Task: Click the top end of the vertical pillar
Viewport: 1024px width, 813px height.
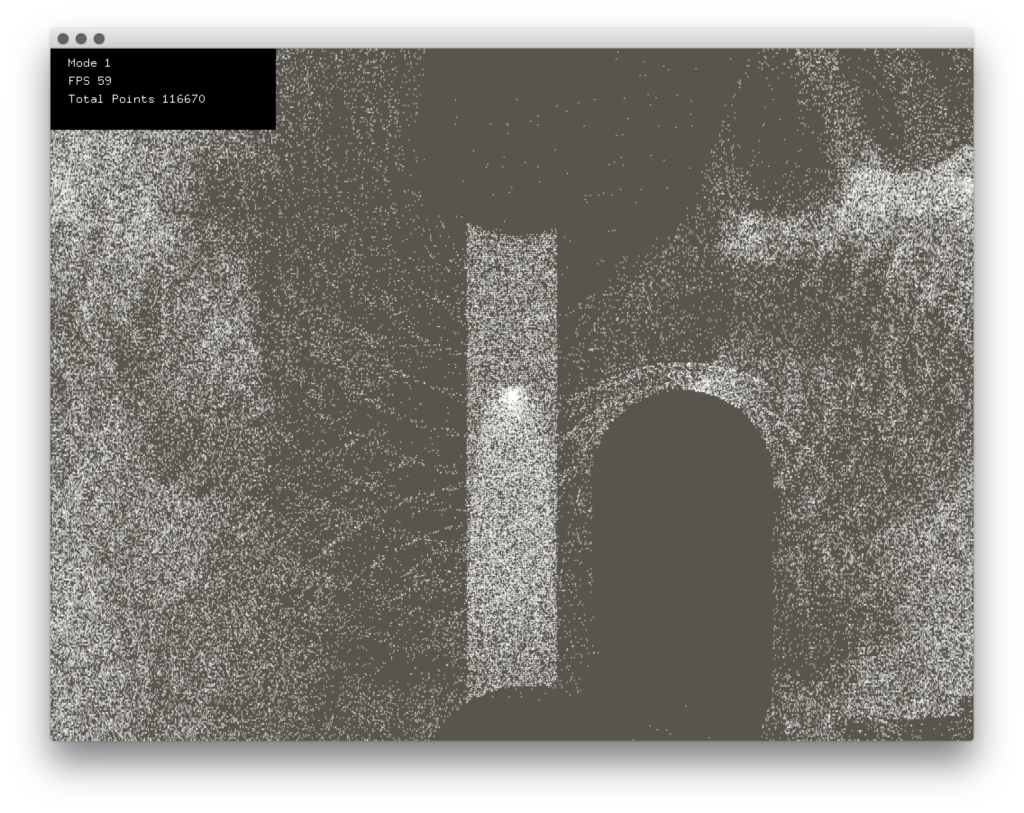Action: [511, 235]
